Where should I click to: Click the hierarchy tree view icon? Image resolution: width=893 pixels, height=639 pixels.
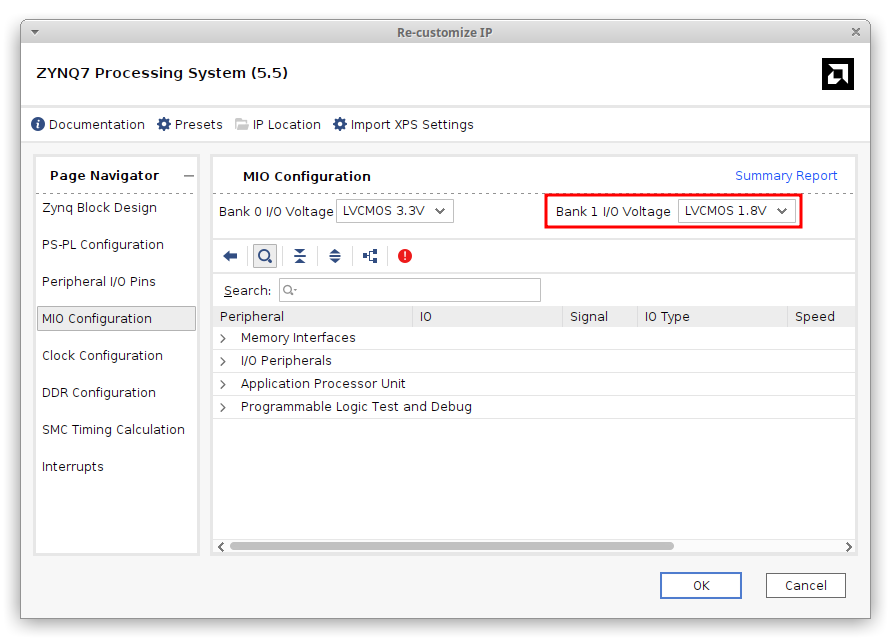(x=370, y=256)
